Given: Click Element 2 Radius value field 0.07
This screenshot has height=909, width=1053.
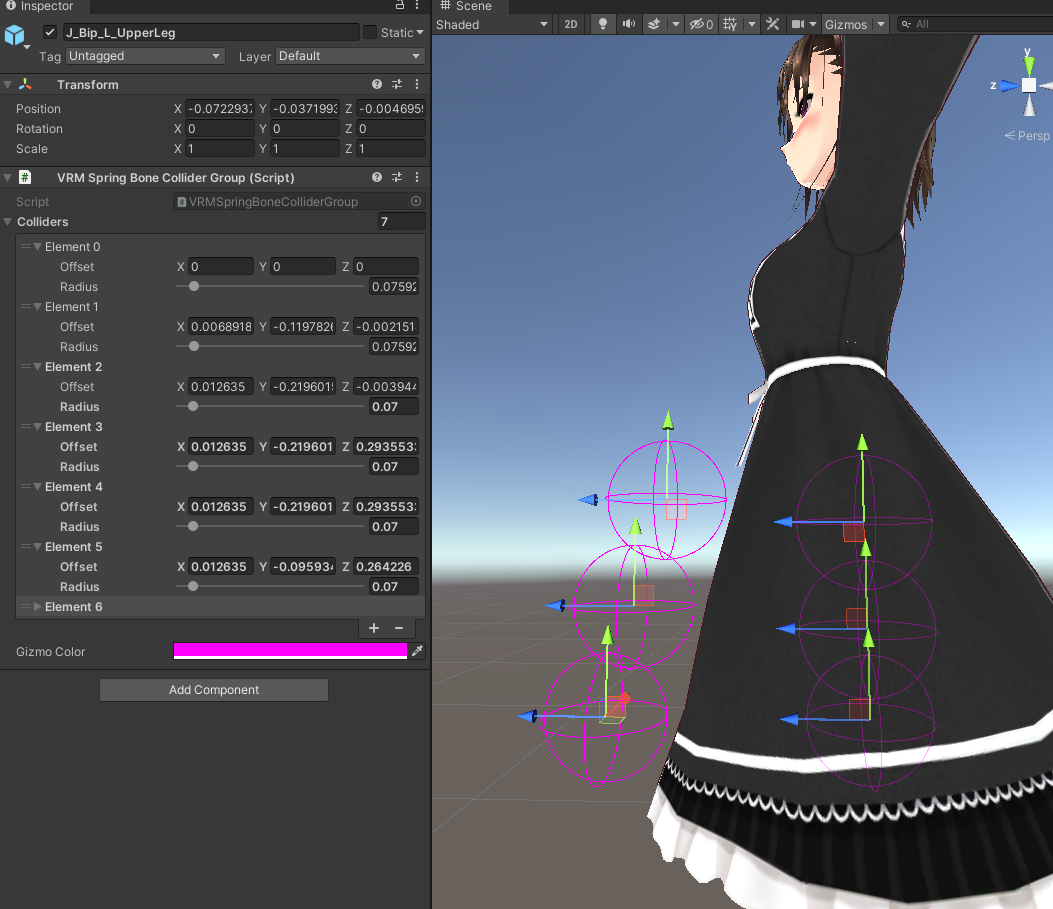Looking at the screenshot, I should [x=394, y=407].
